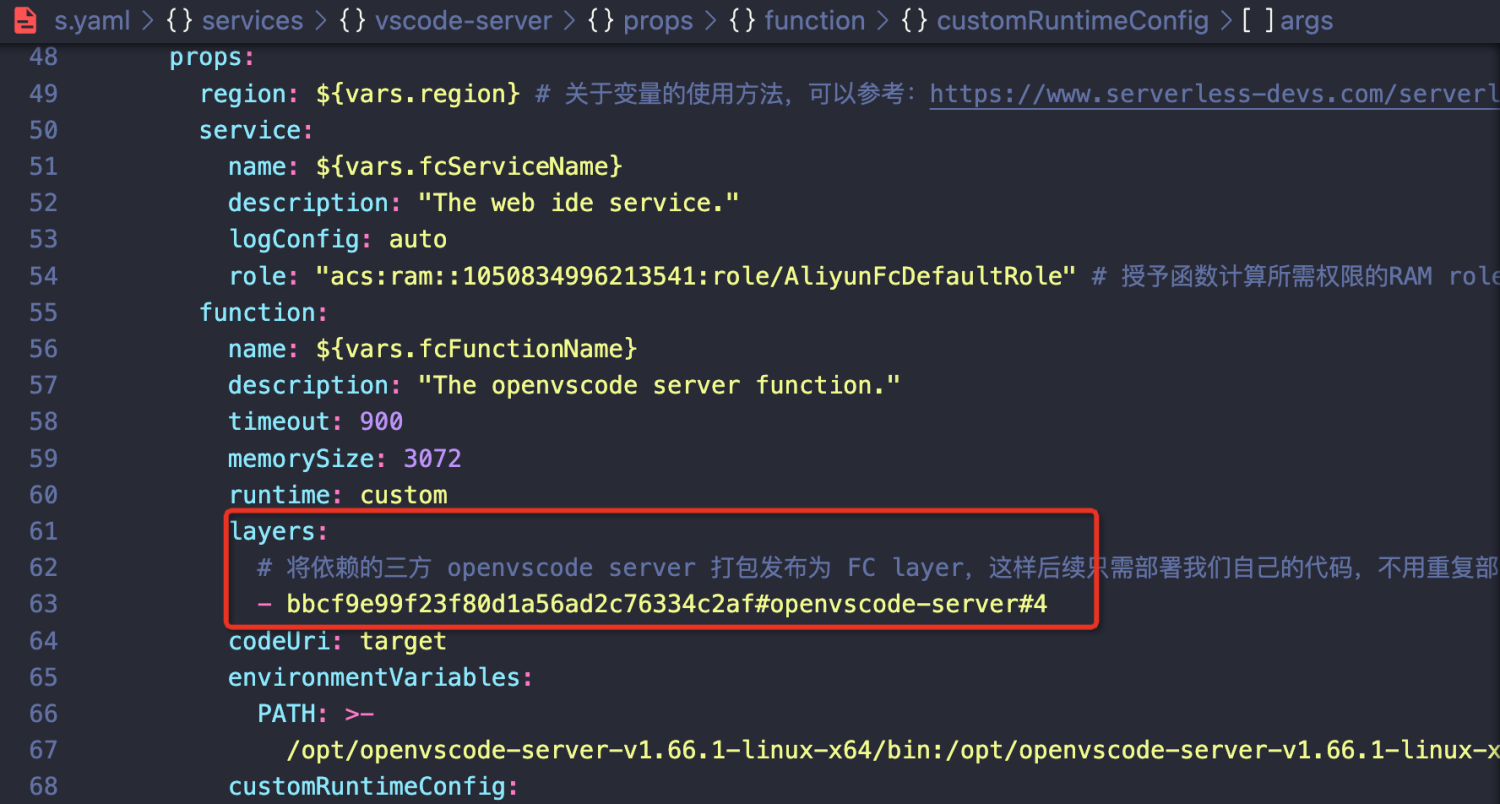1500x804 pixels.
Task: Click the timeout value 900
Action: point(381,422)
